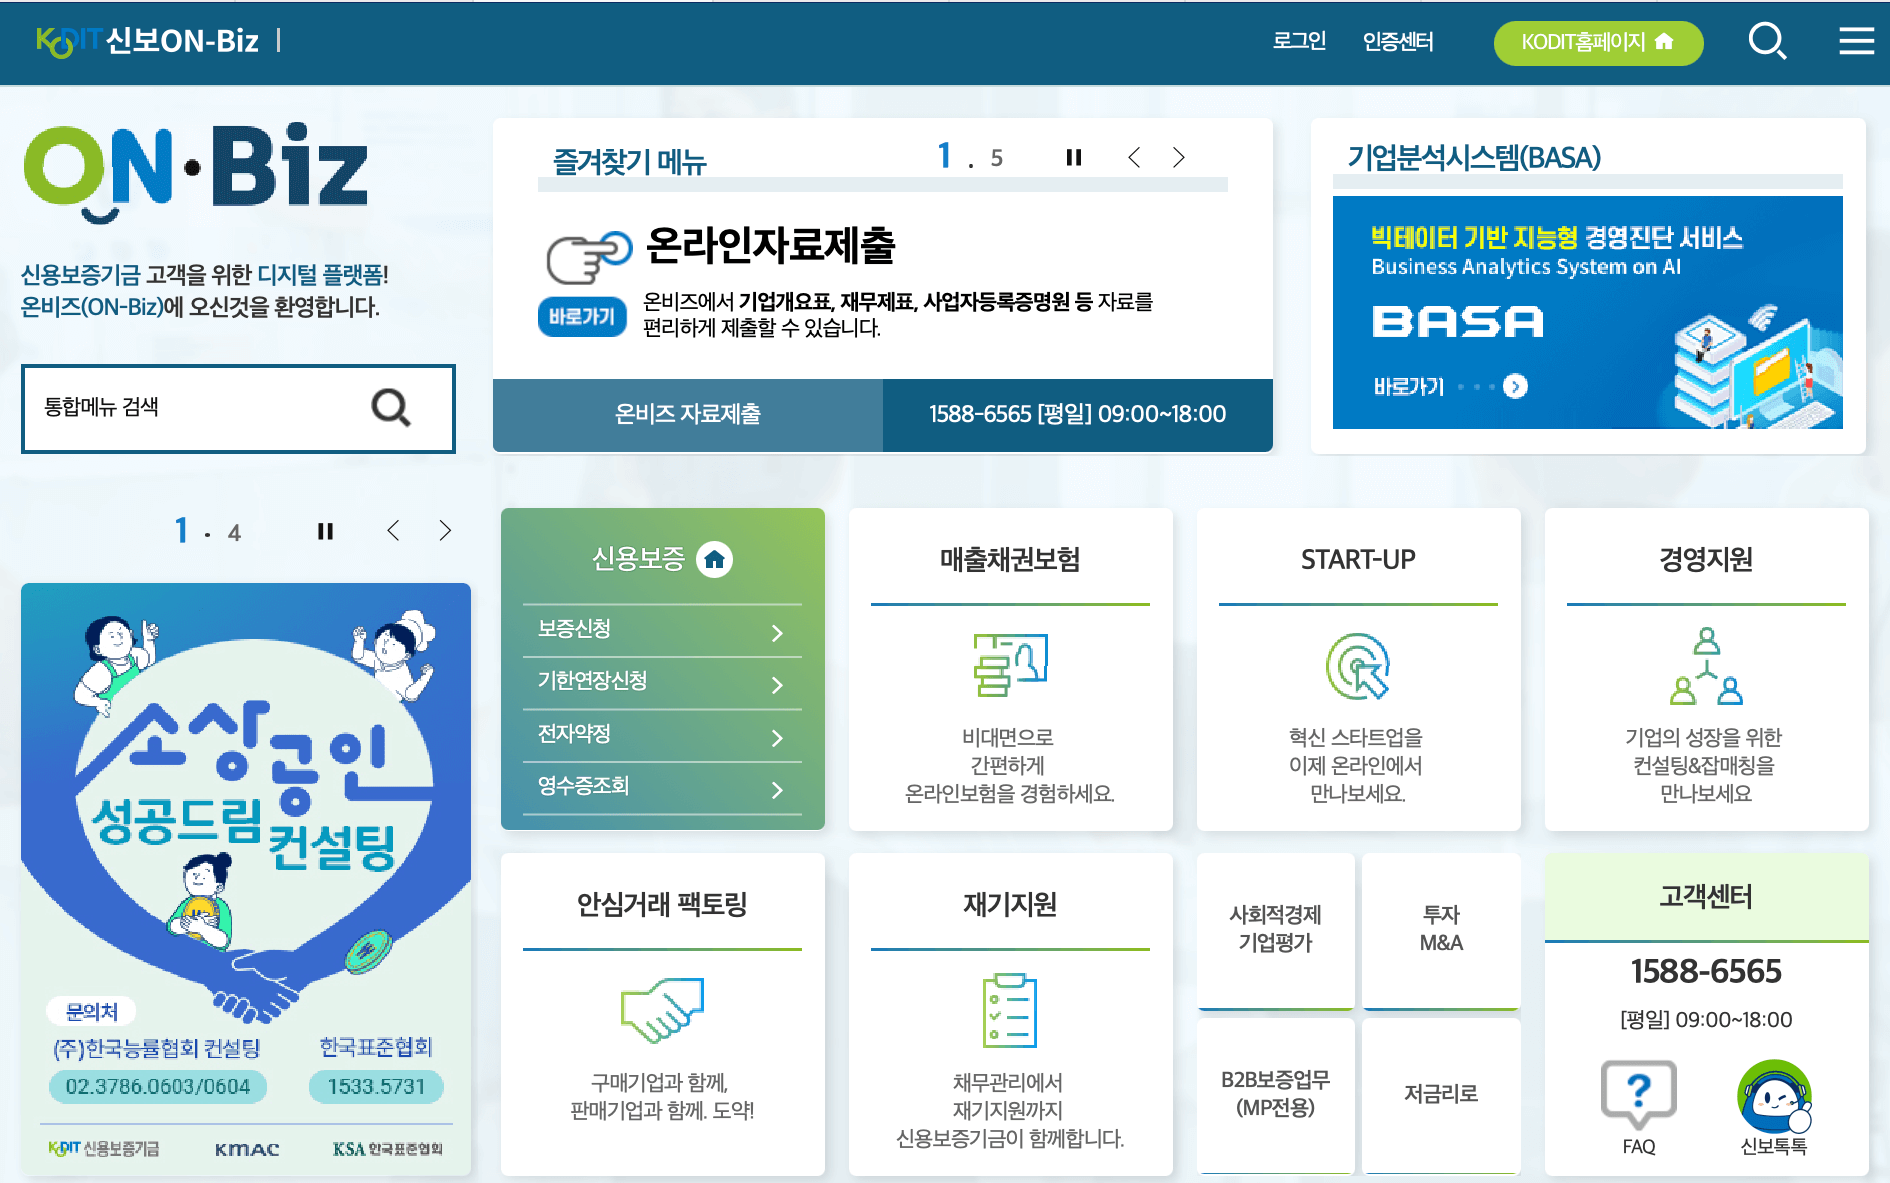This screenshot has height=1183, width=1890.
Task: Open the B2B보증업무(MP전용) tile
Action: (x=1275, y=1094)
